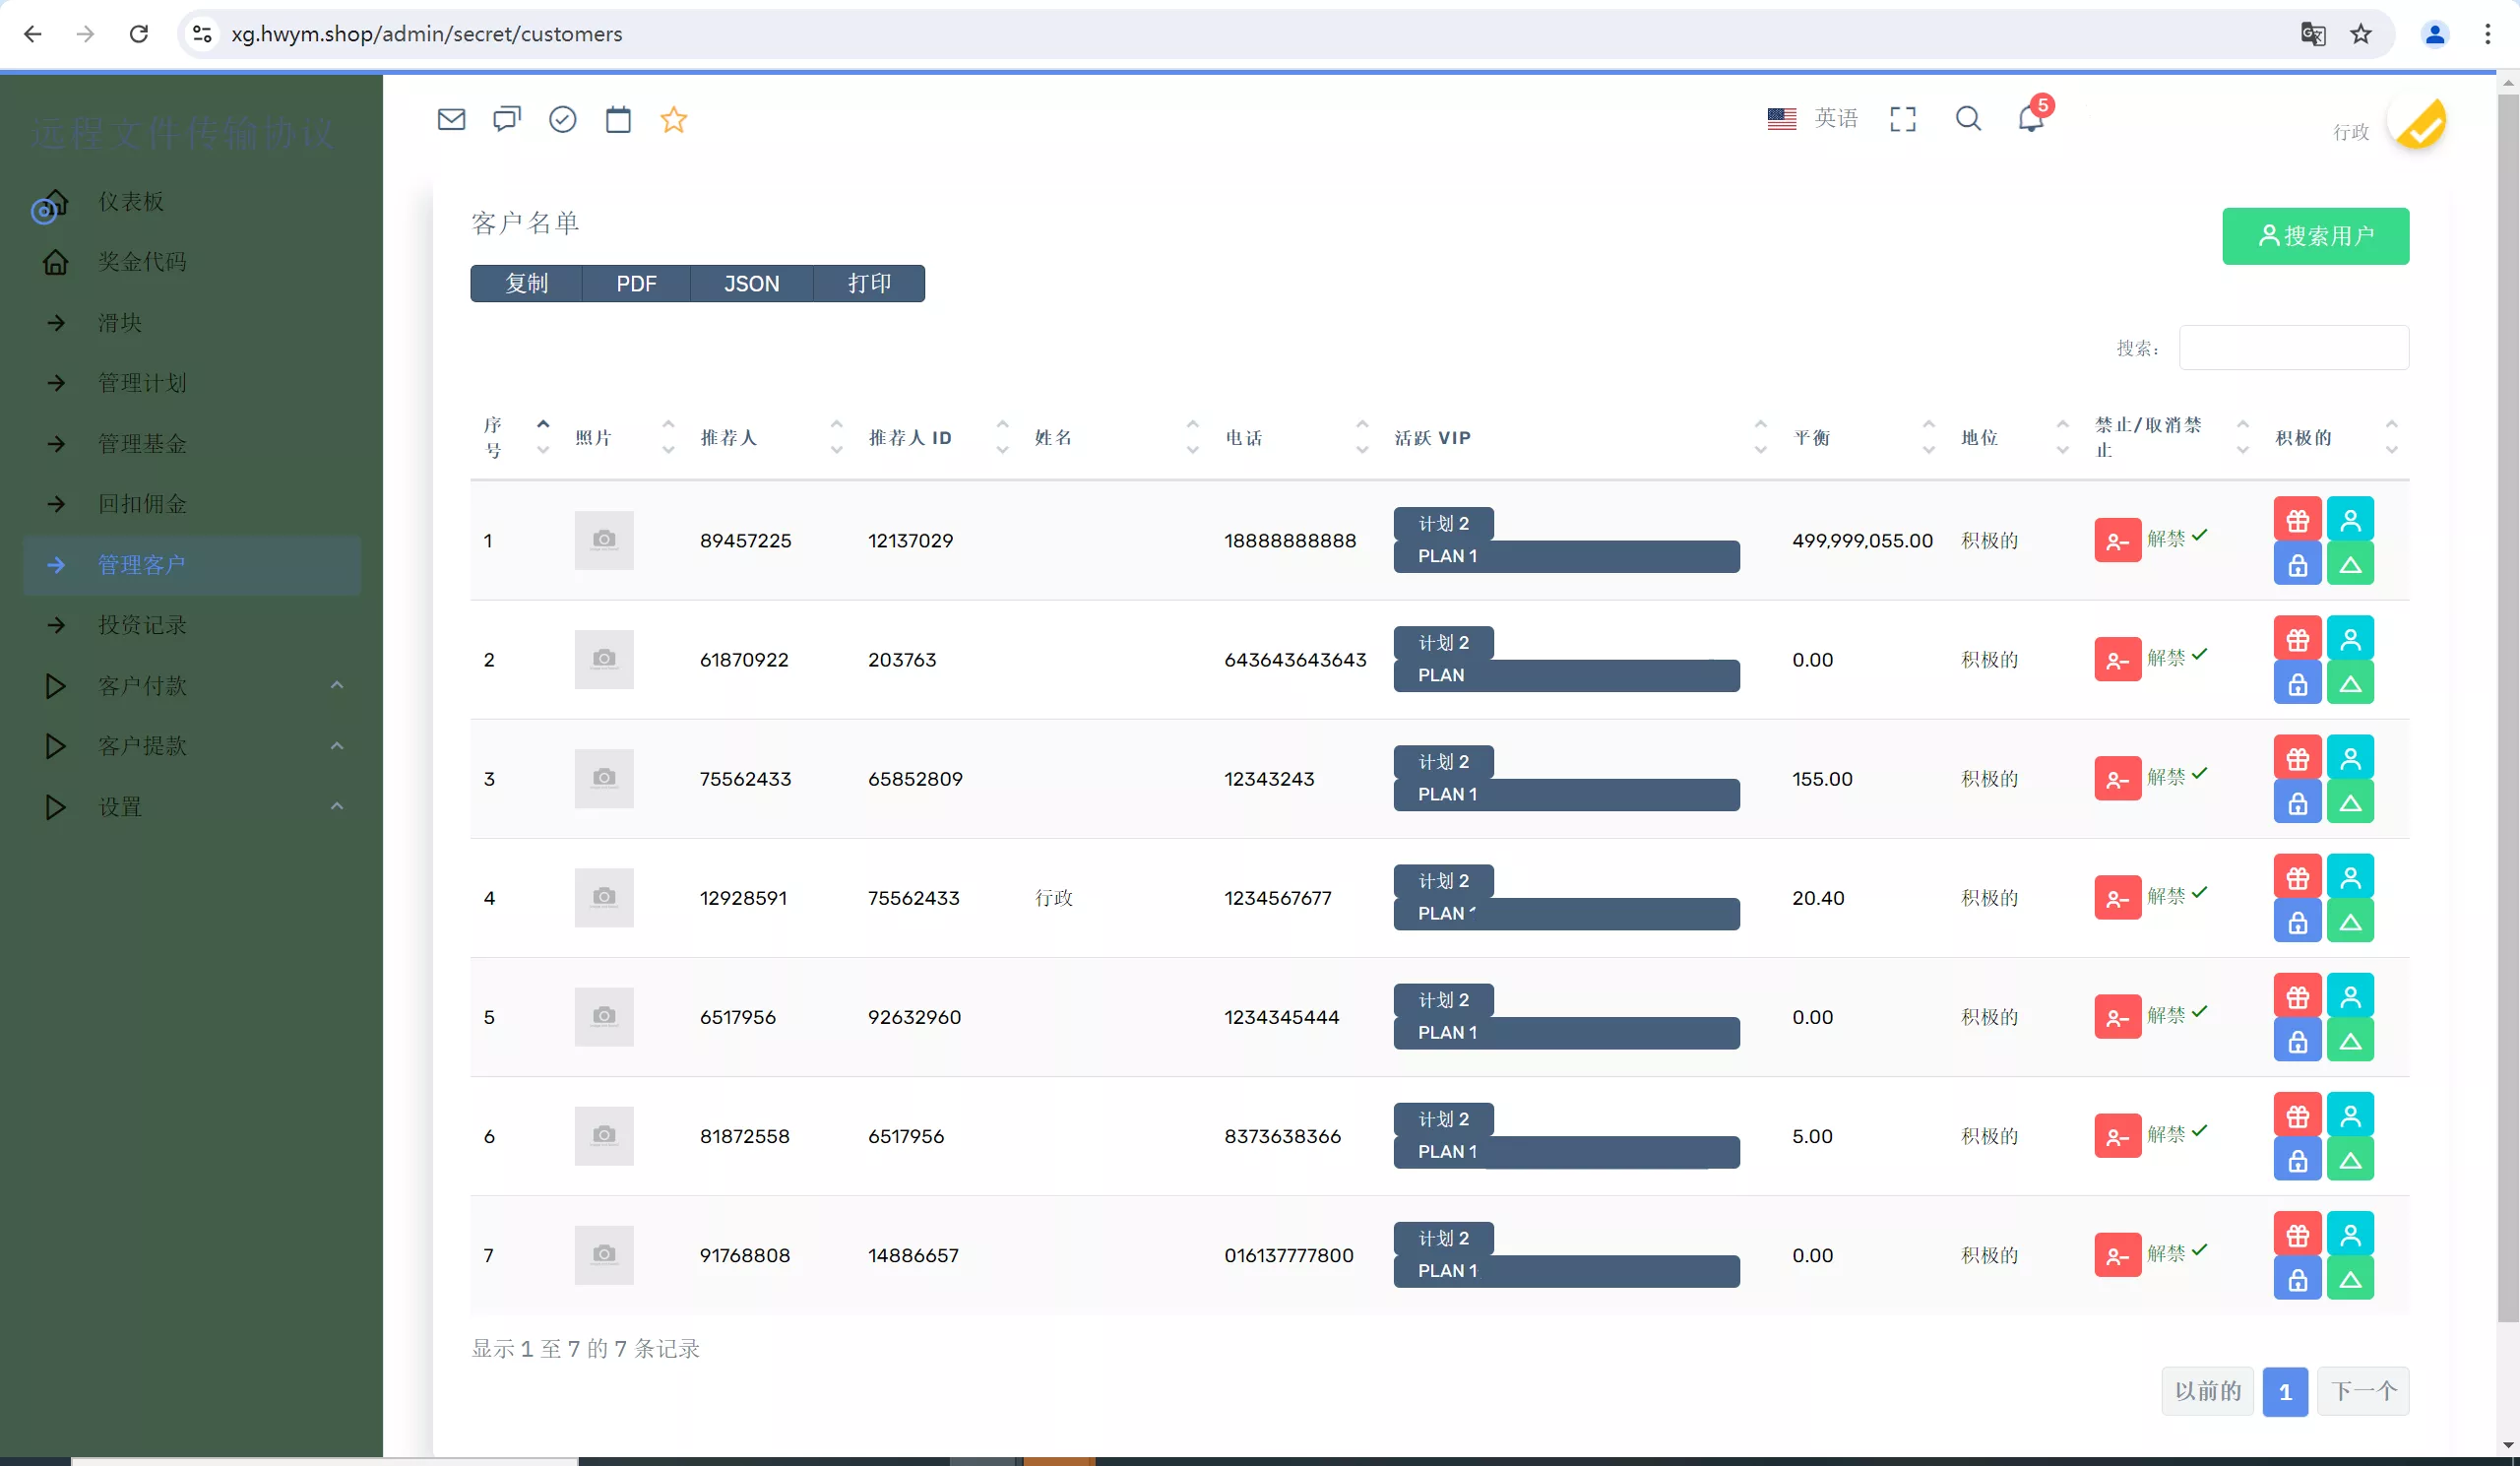Toggle ban button for customer row 2
This screenshot has width=2520, height=1466.
(2117, 660)
